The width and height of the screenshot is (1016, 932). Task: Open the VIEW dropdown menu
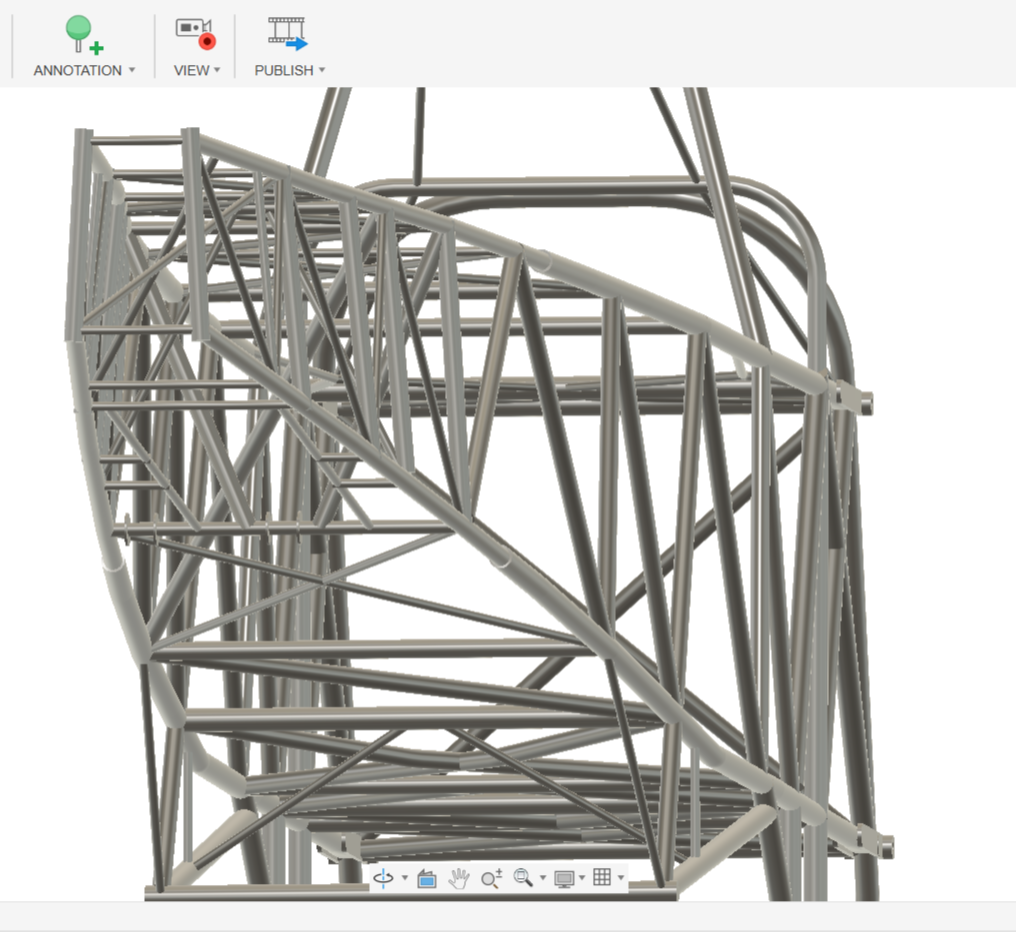197,70
